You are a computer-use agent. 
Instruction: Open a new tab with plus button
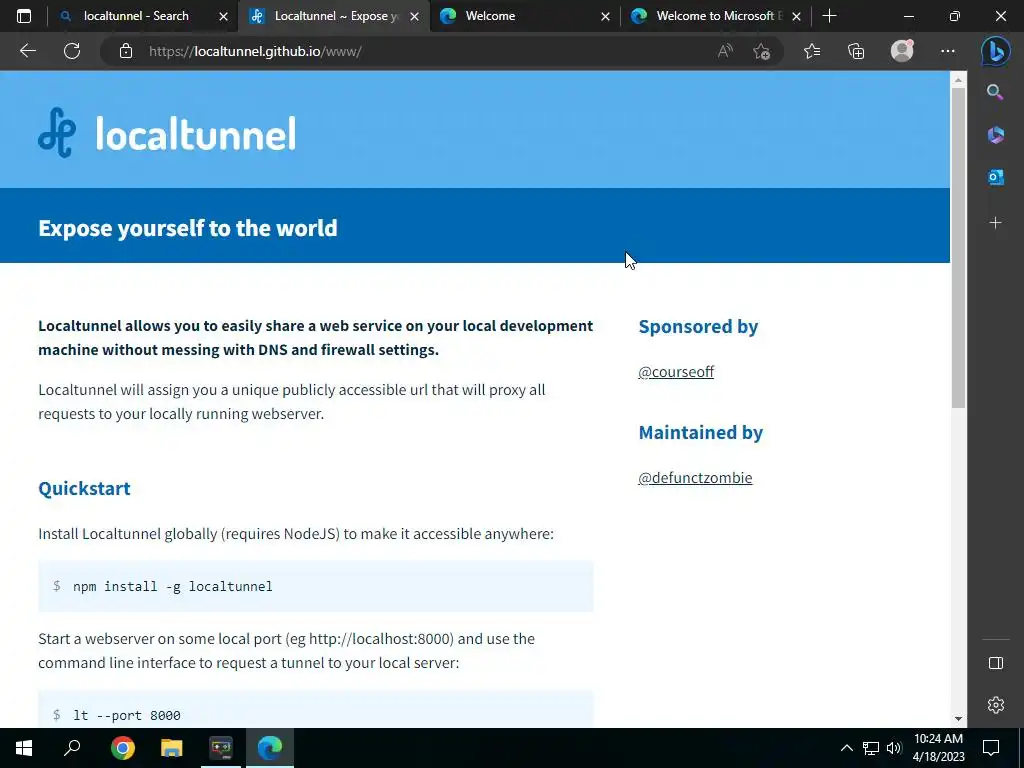[x=829, y=16]
